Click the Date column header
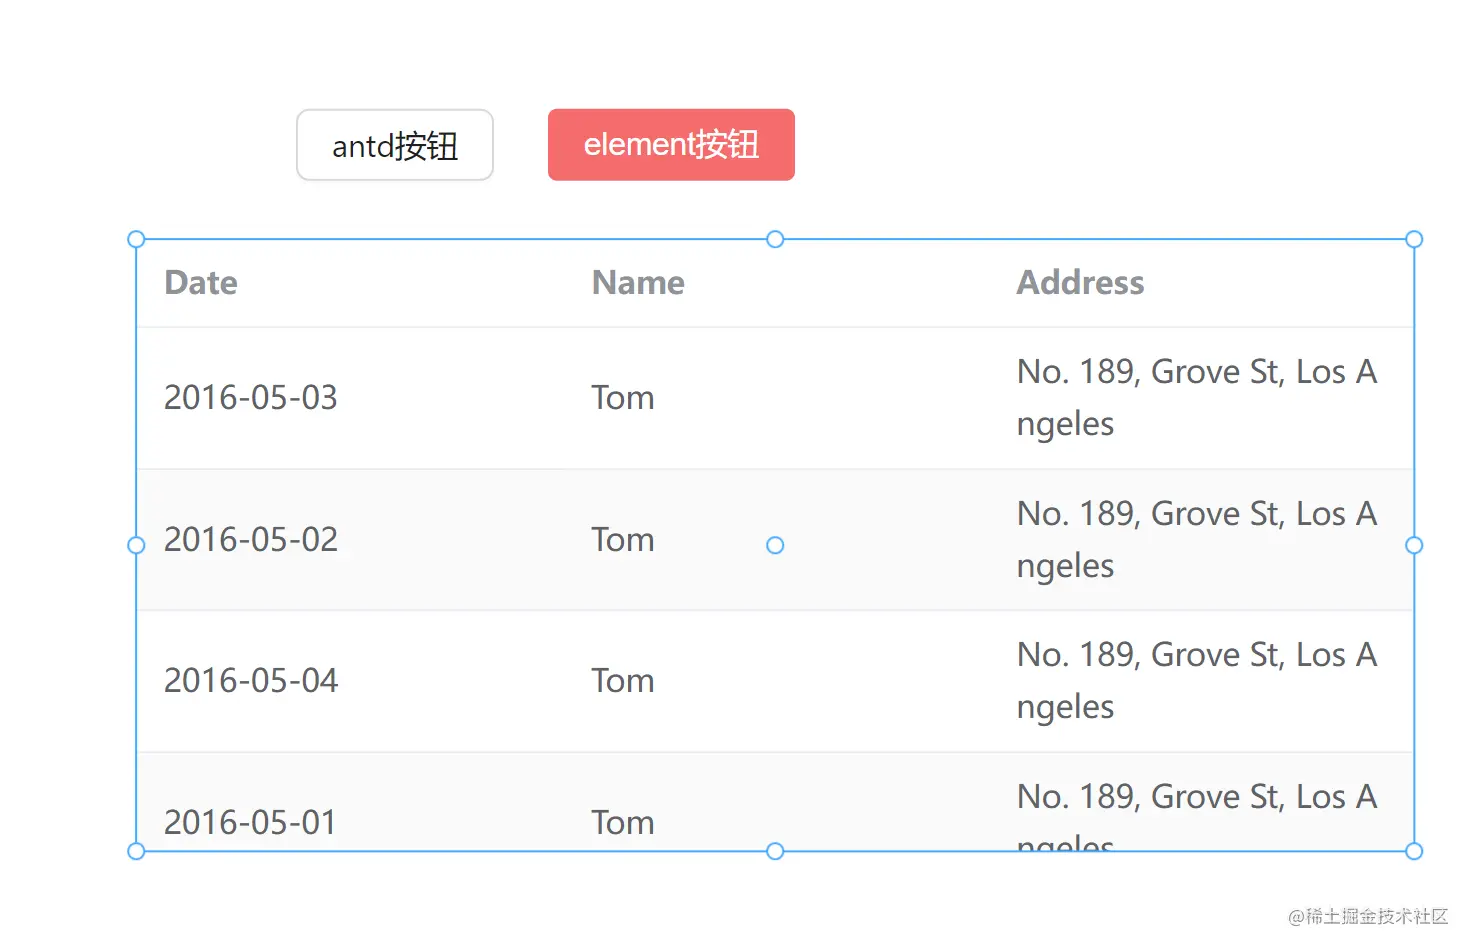This screenshot has height=952, width=1474. tap(201, 283)
